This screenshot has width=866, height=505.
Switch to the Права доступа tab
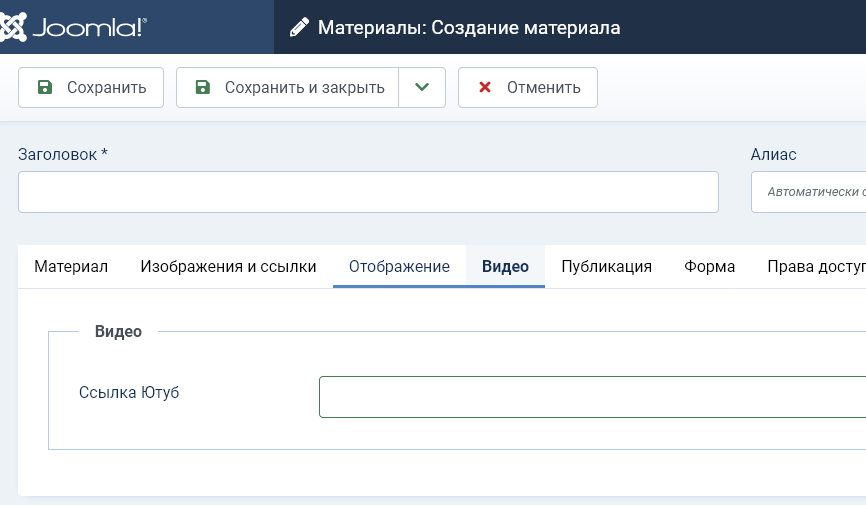click(x=815, y=266)
